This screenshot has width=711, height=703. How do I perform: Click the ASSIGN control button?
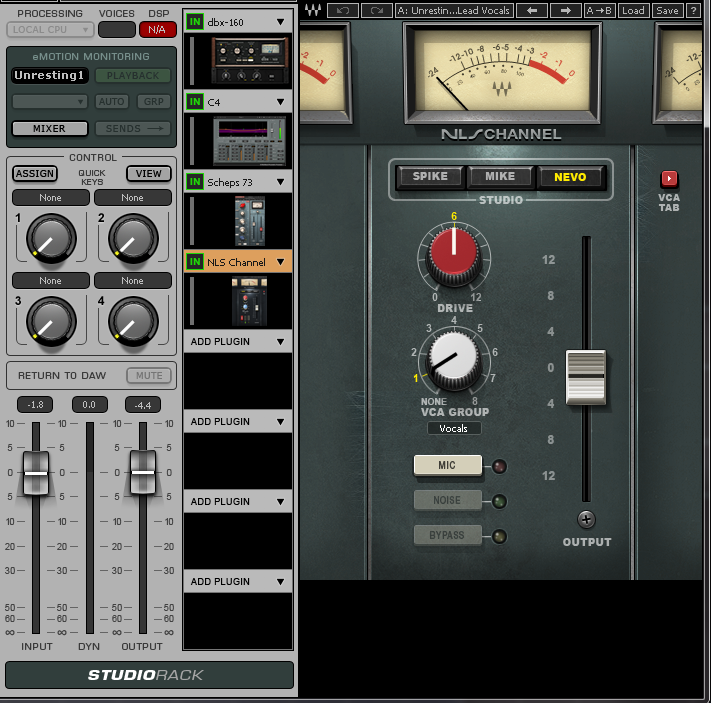tap(35, 174)
